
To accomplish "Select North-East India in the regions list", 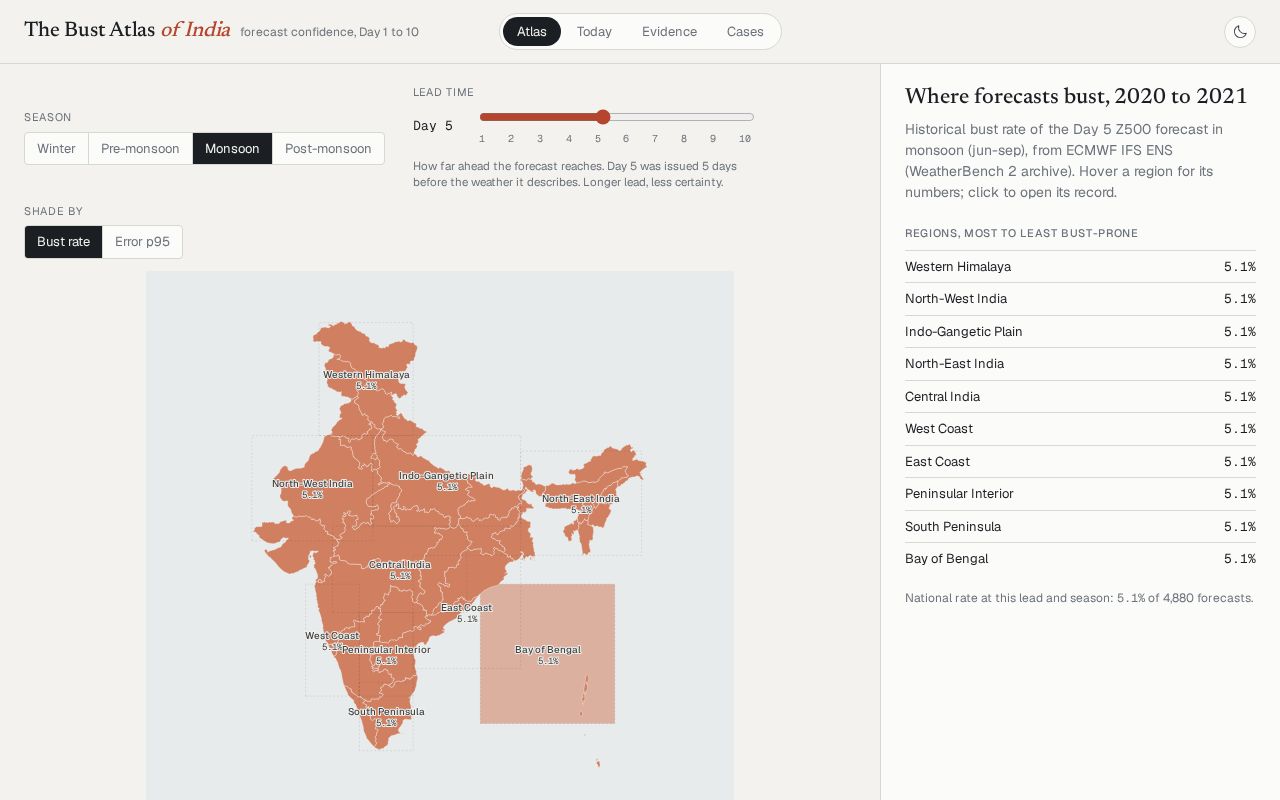I will [x=1080, y=364].
